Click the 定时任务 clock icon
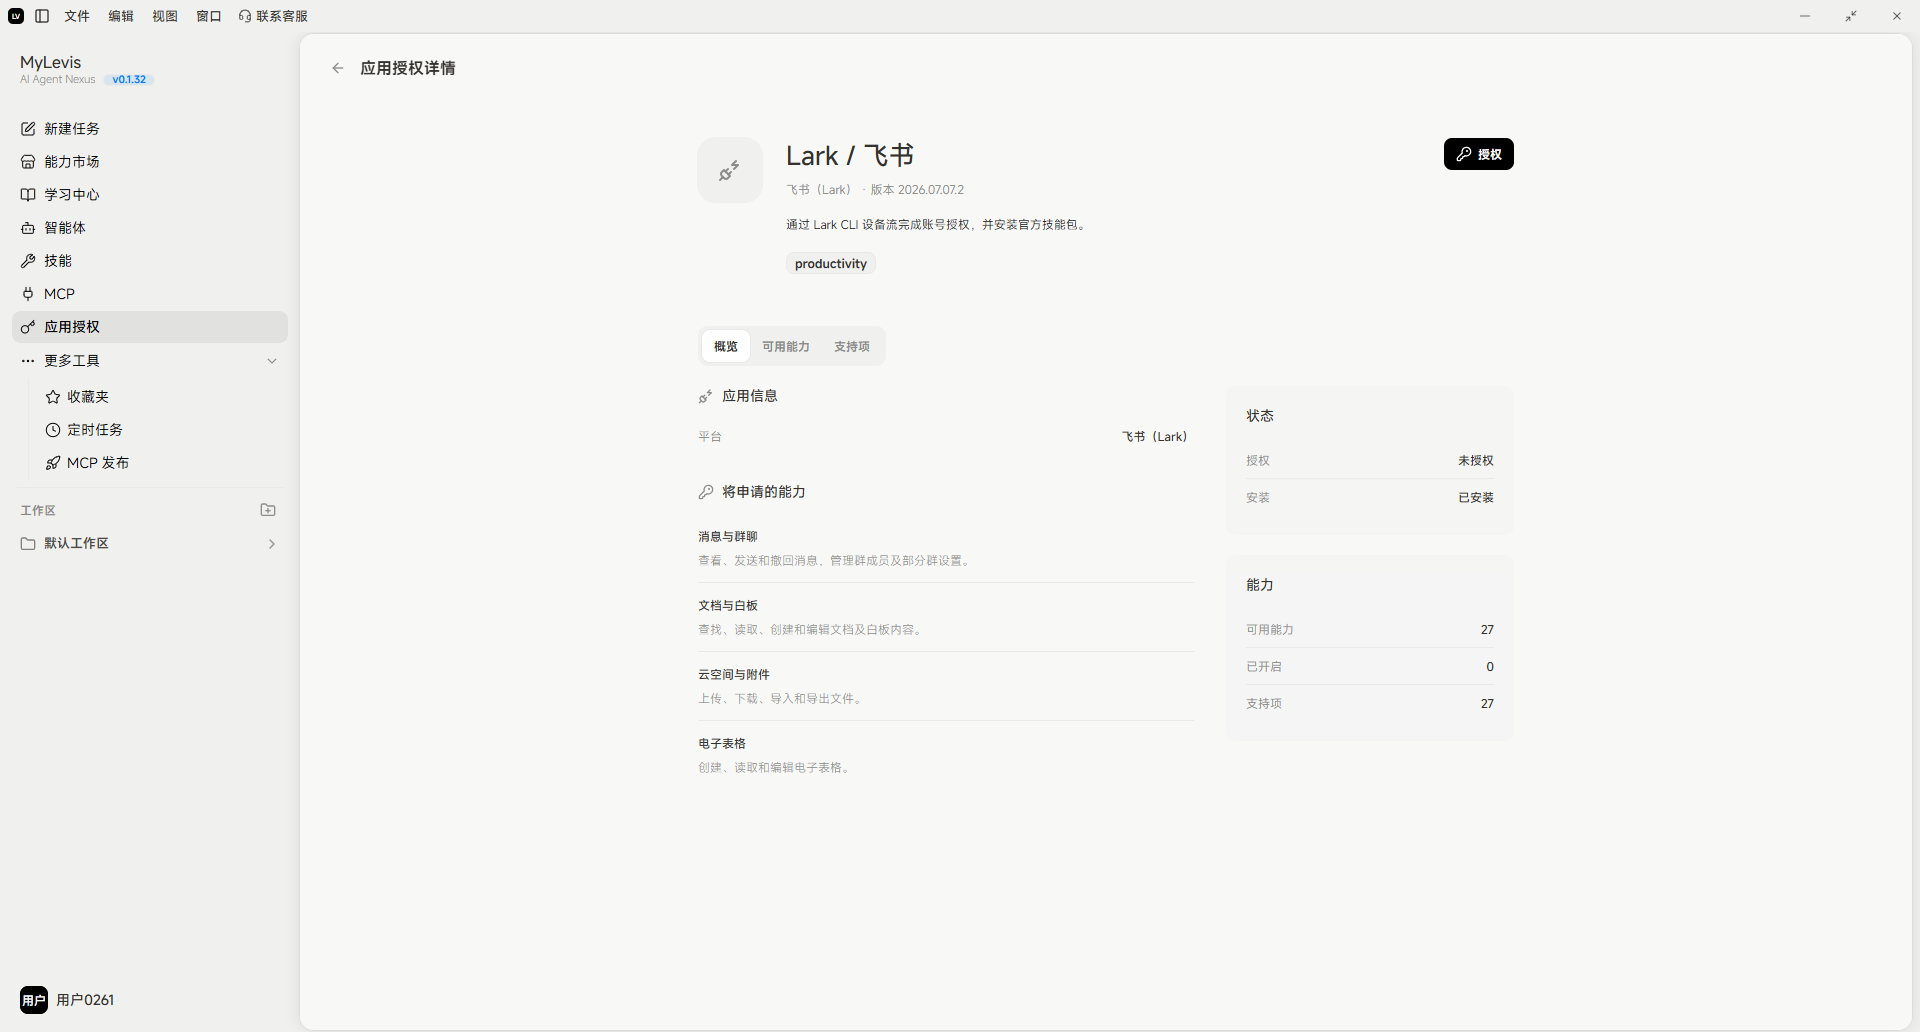 point(53,430)
